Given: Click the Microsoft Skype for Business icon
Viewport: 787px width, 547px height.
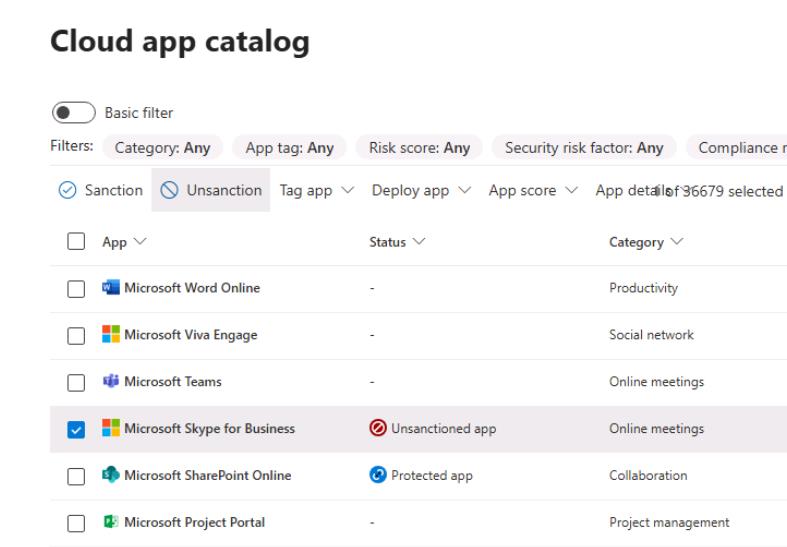Looking at the screenshot, I should (x=109, y=429).
